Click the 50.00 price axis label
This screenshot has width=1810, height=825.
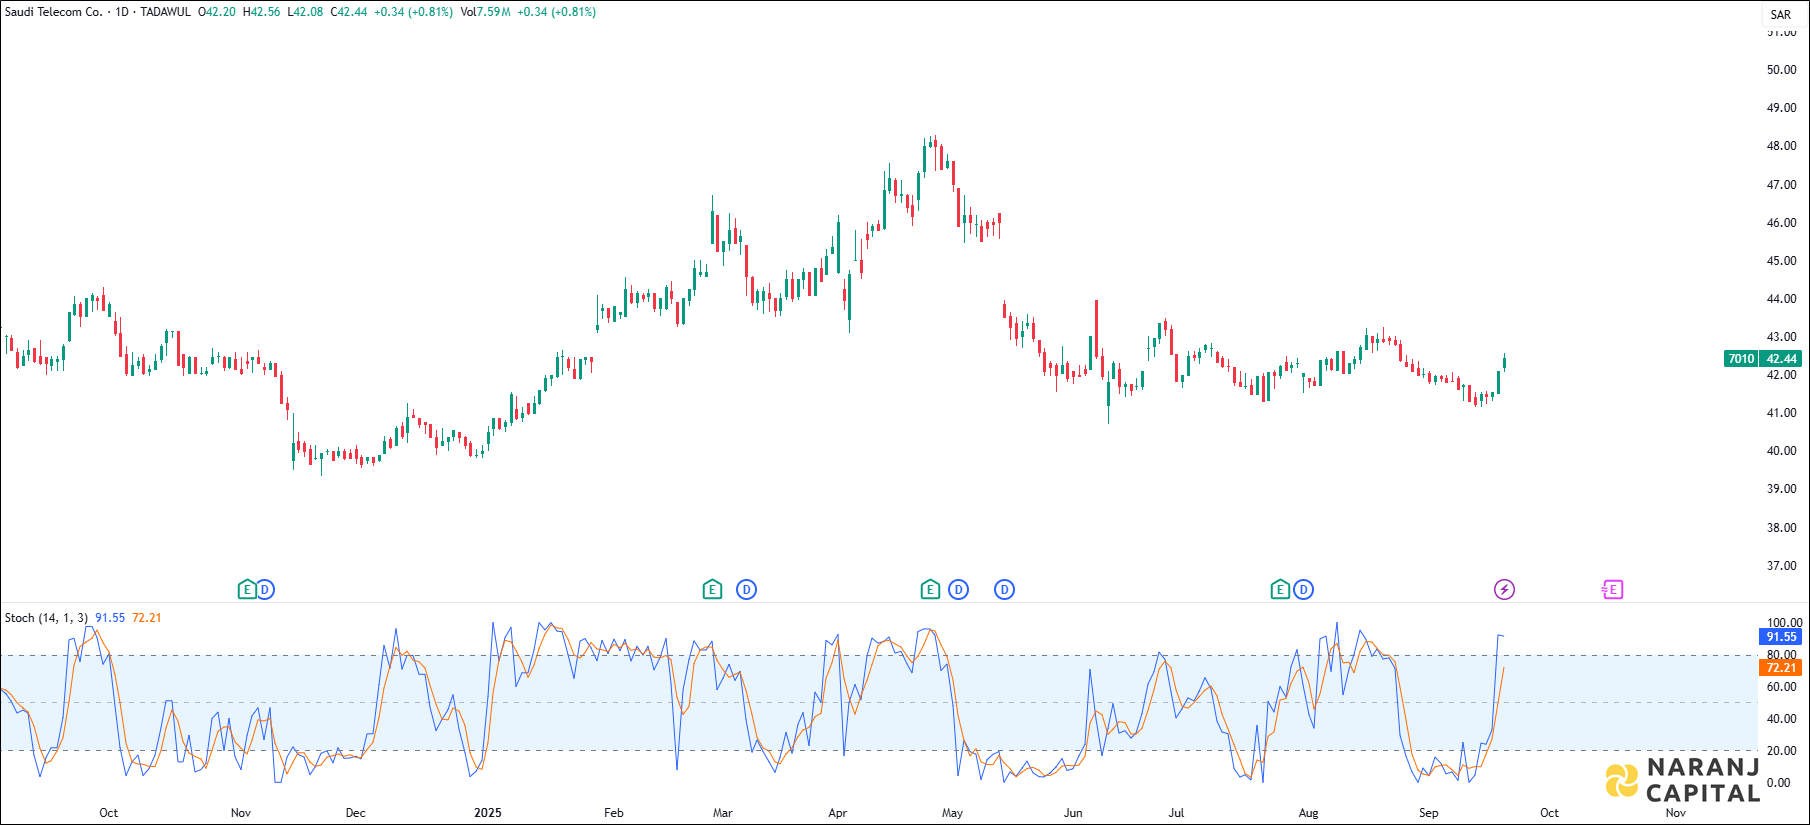(1781, 70)
